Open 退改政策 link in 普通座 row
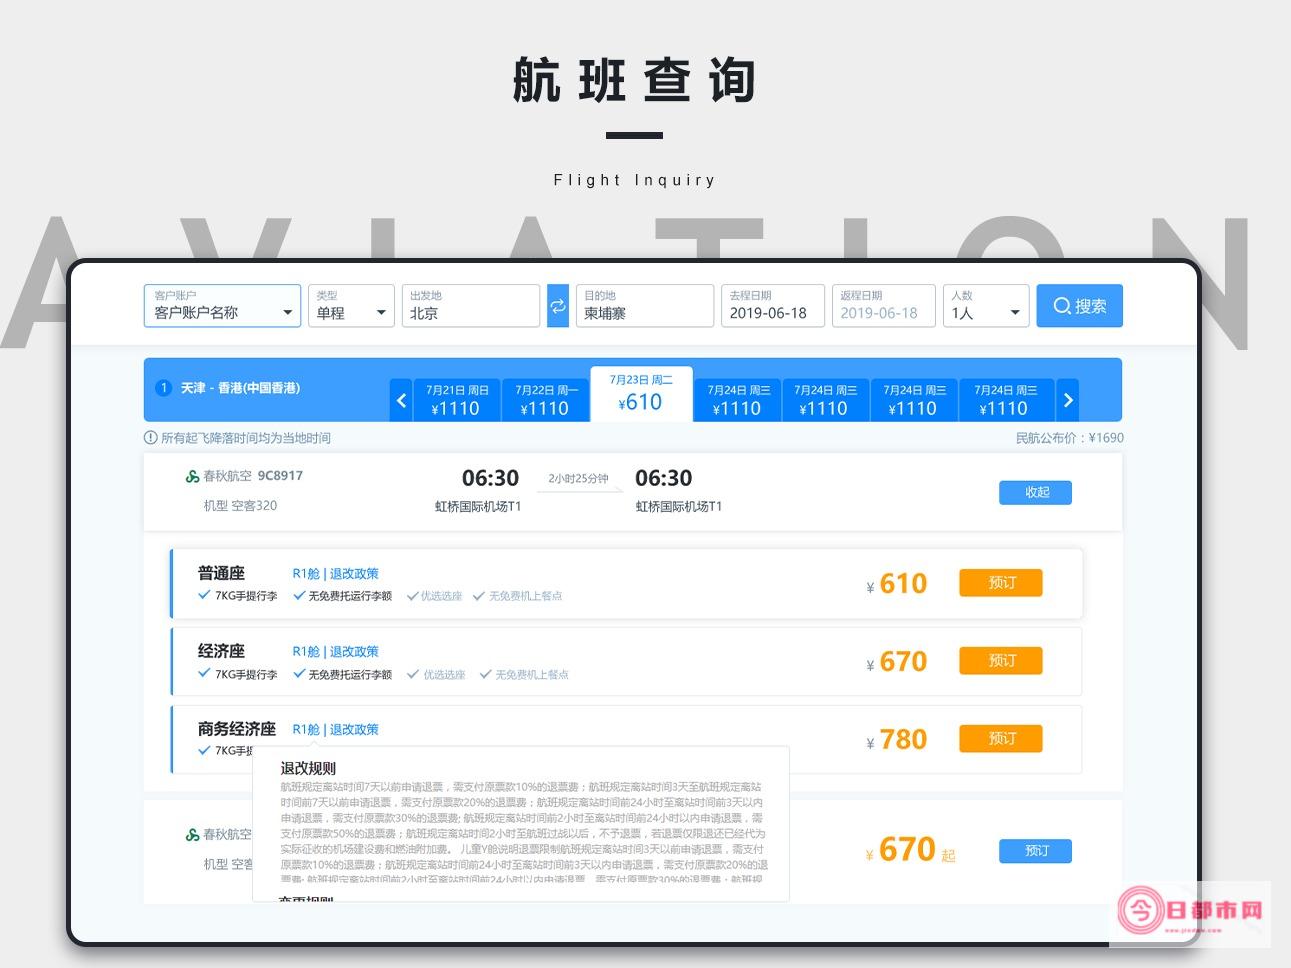1291x968 pixels. [x=354, y=574]
